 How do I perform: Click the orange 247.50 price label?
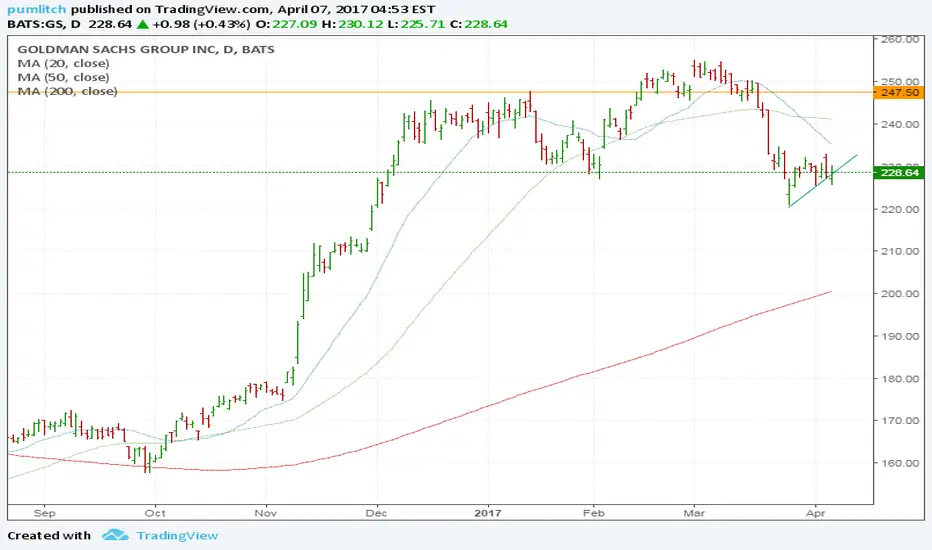click(x=899, y=93)
